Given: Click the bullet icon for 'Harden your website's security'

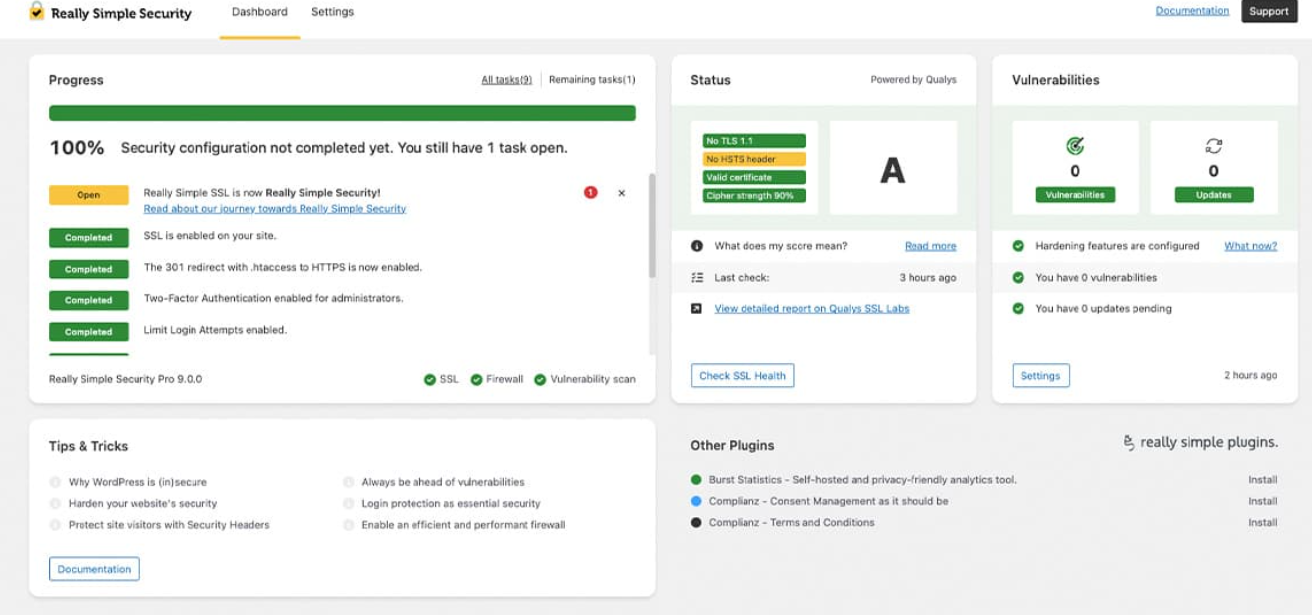Looking at the screenshot, I should pyautogui.click(x=55, y=503).
